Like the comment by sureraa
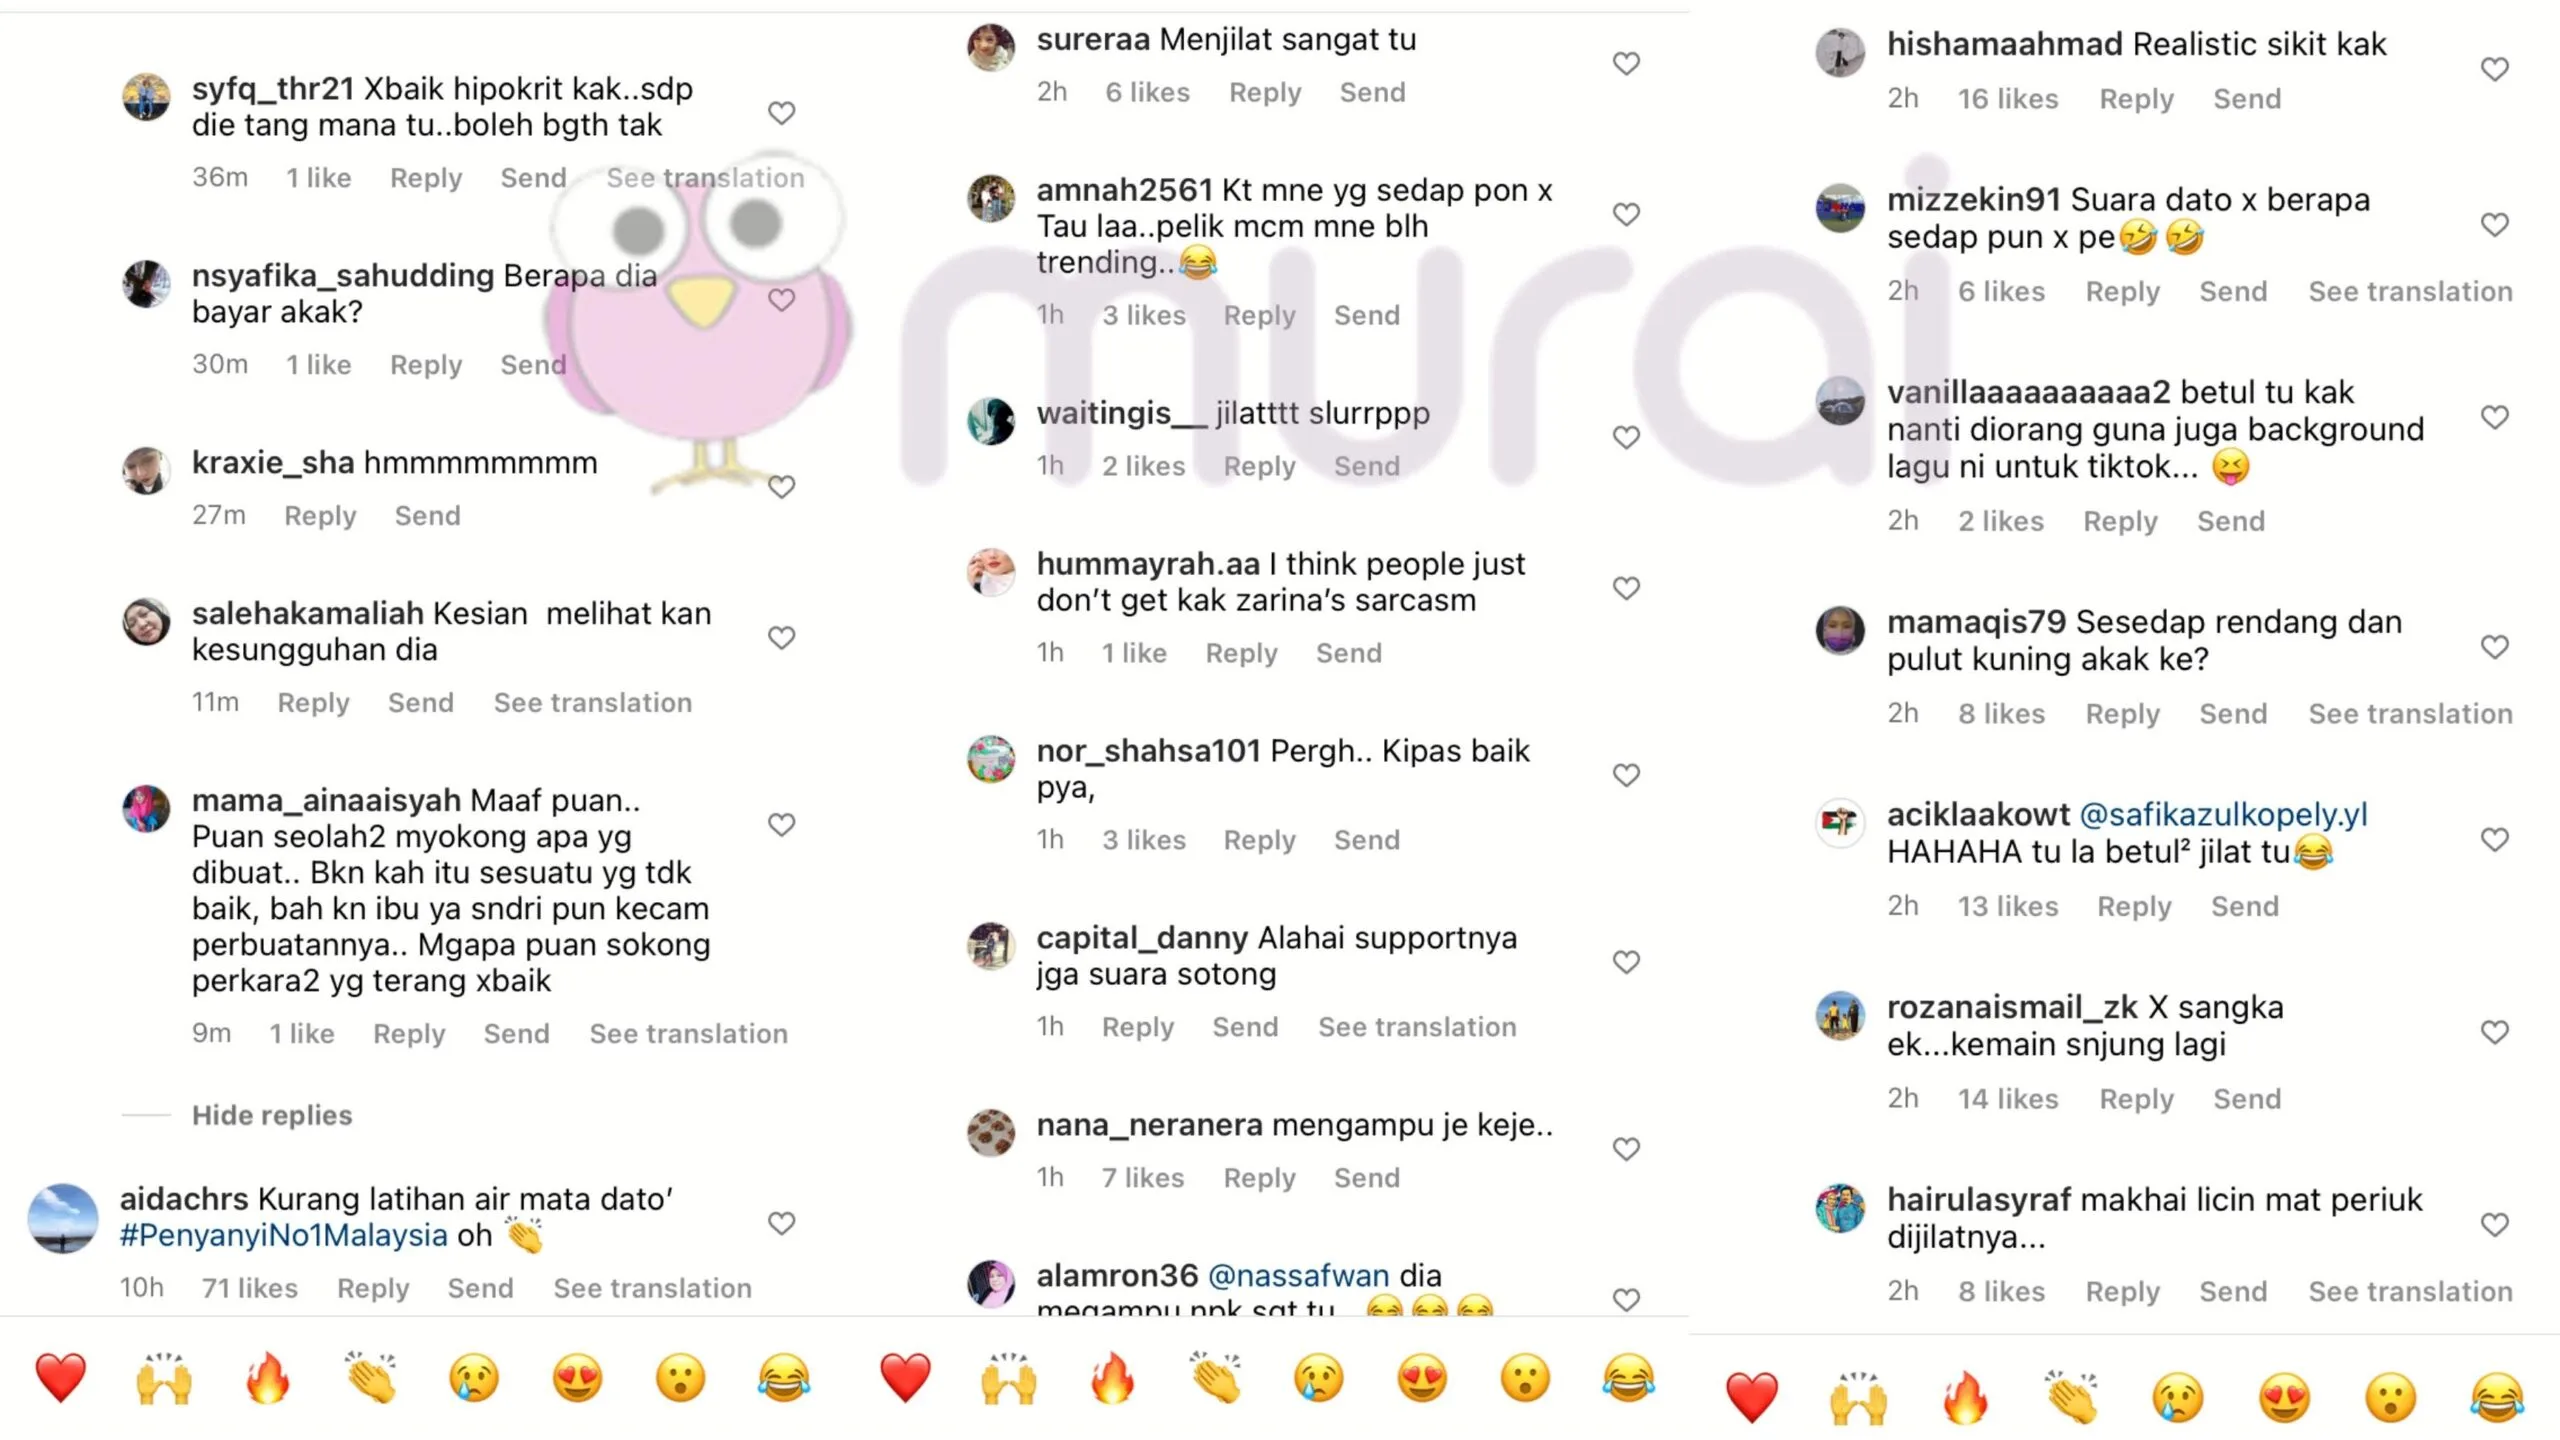The height and width of the screenshot is (1440, 2560). pyautogui.click(x=1626, y=64)
